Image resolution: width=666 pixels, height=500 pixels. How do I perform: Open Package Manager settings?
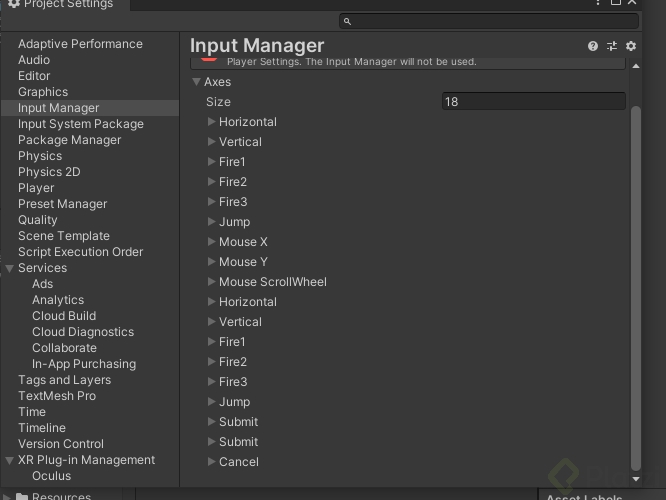click(70, 140)
